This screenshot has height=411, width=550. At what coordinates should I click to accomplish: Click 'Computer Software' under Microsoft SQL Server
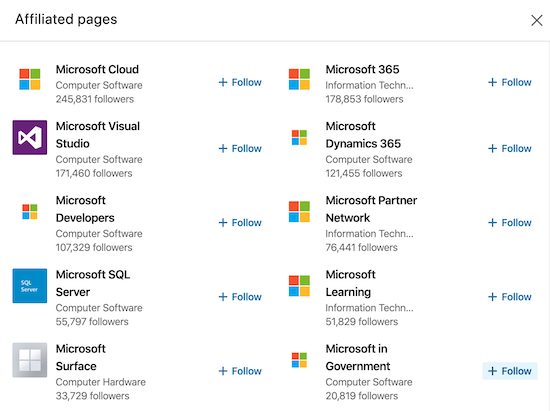coord(99,308)
